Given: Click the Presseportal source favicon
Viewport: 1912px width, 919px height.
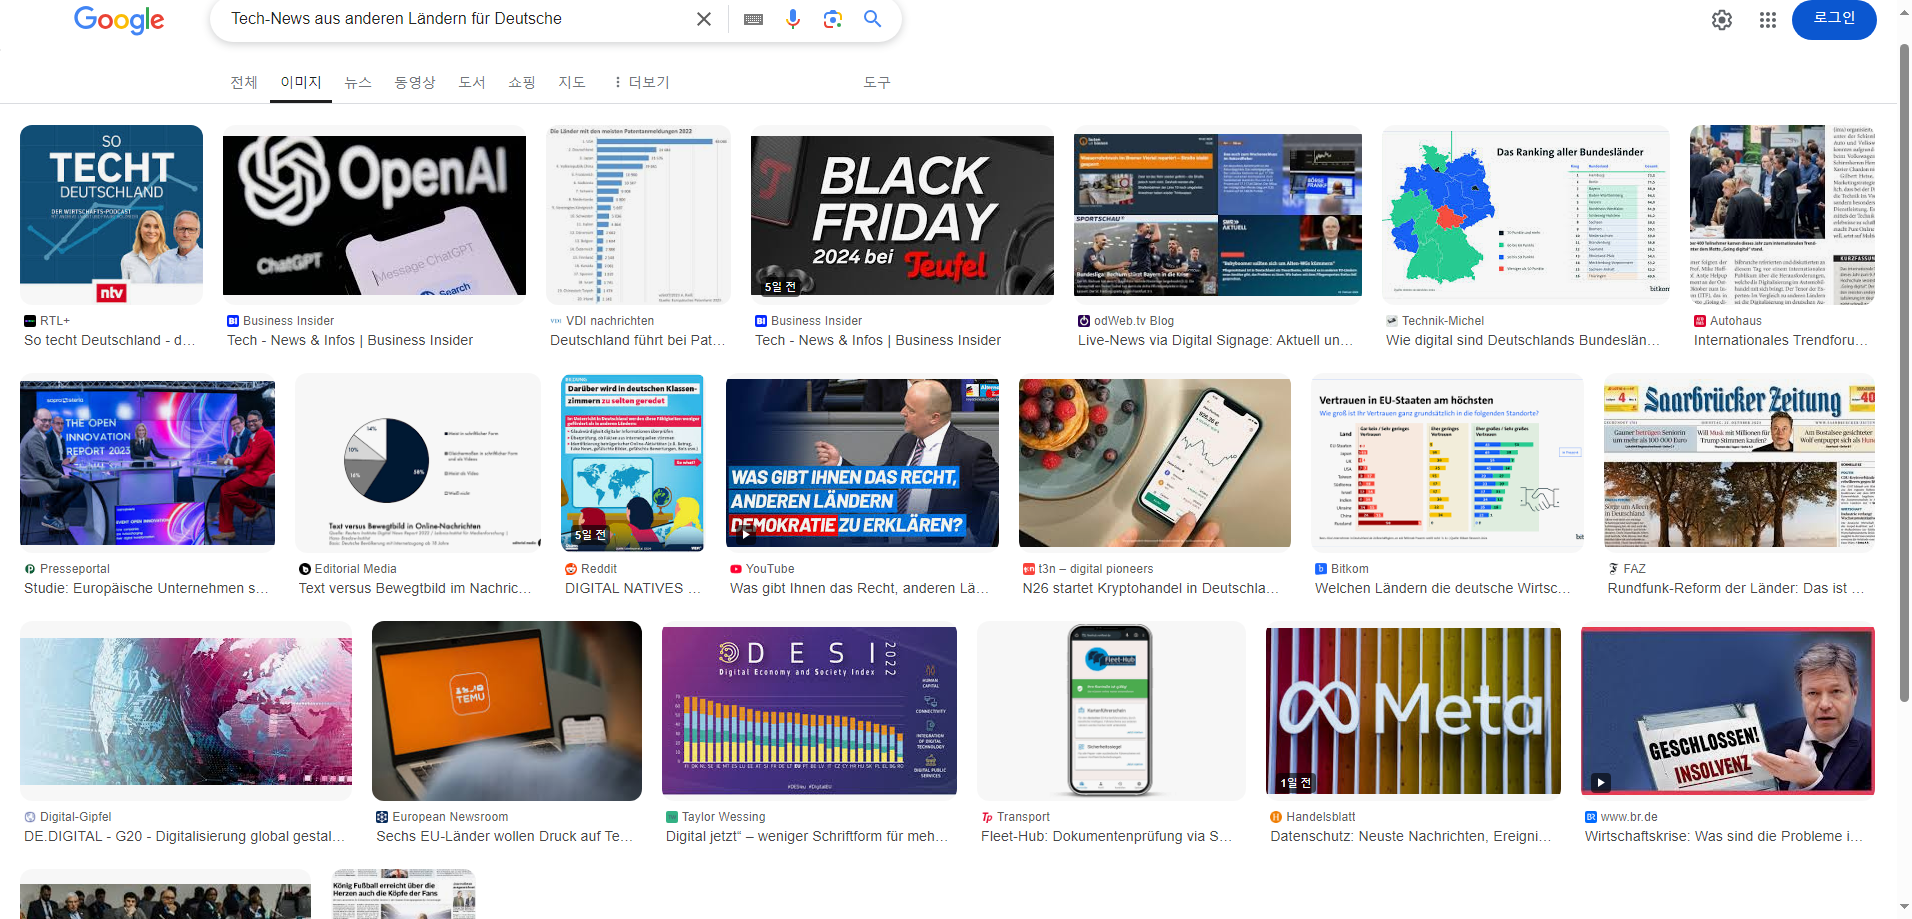Looking at the screenshot, I should pos(30,569).
